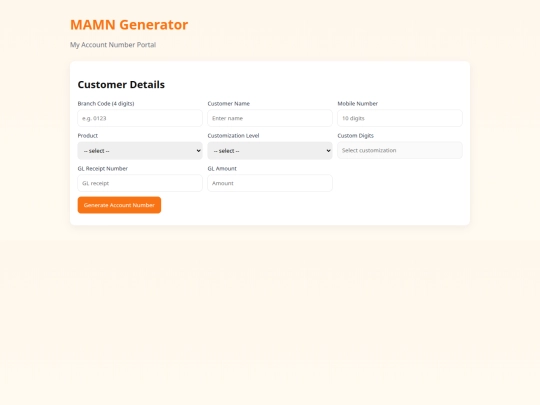Select the Mobile Number input field
This screenshot has height=405, width=540.
(400, 118)
